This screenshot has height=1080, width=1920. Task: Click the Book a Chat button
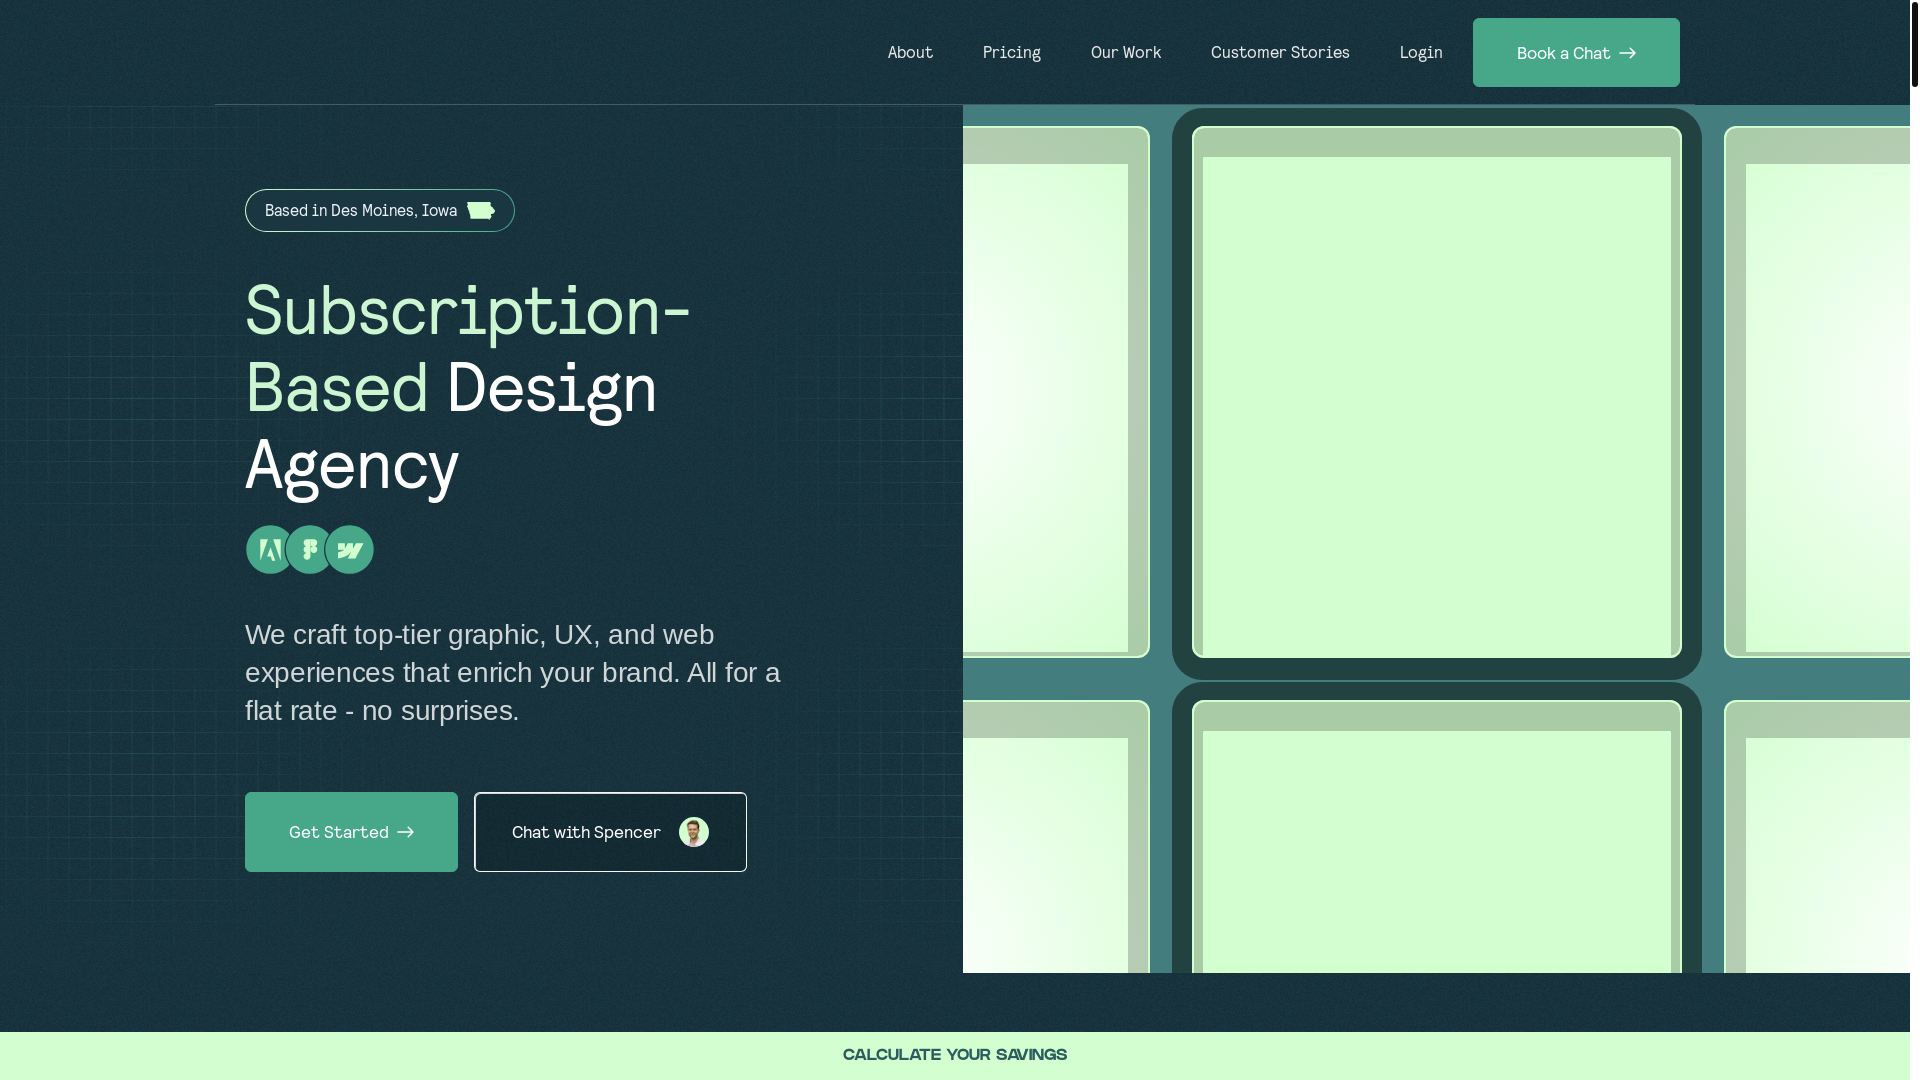[1575, 52]
